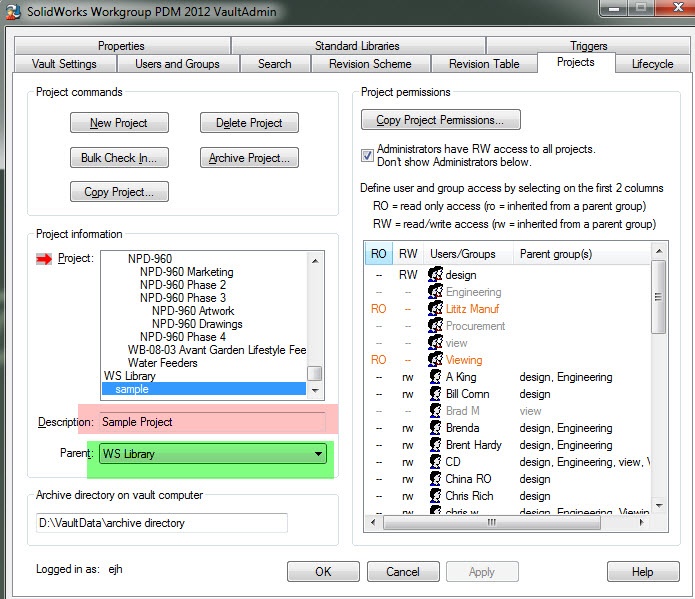695x599 pixels.
Task: Open the Search tab
Action: click(x=275, y=64)
